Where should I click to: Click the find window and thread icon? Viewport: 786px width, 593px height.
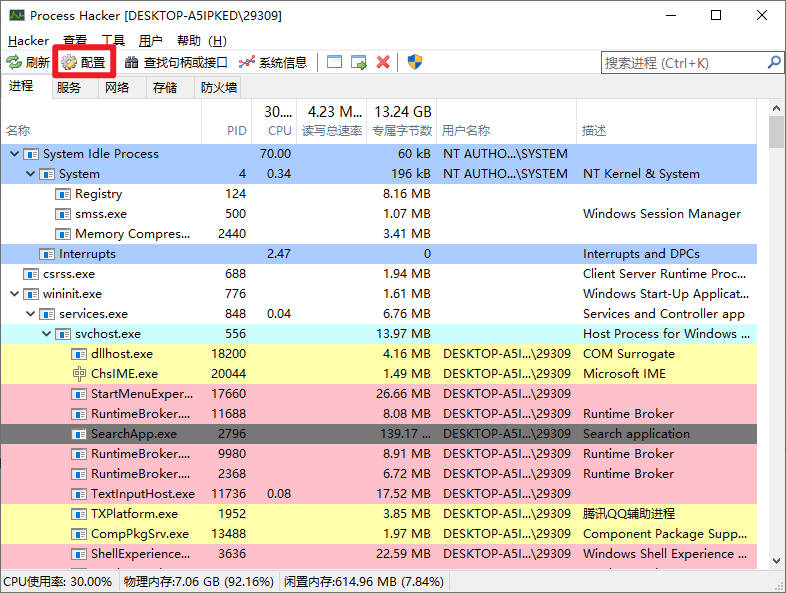point(359,62)
